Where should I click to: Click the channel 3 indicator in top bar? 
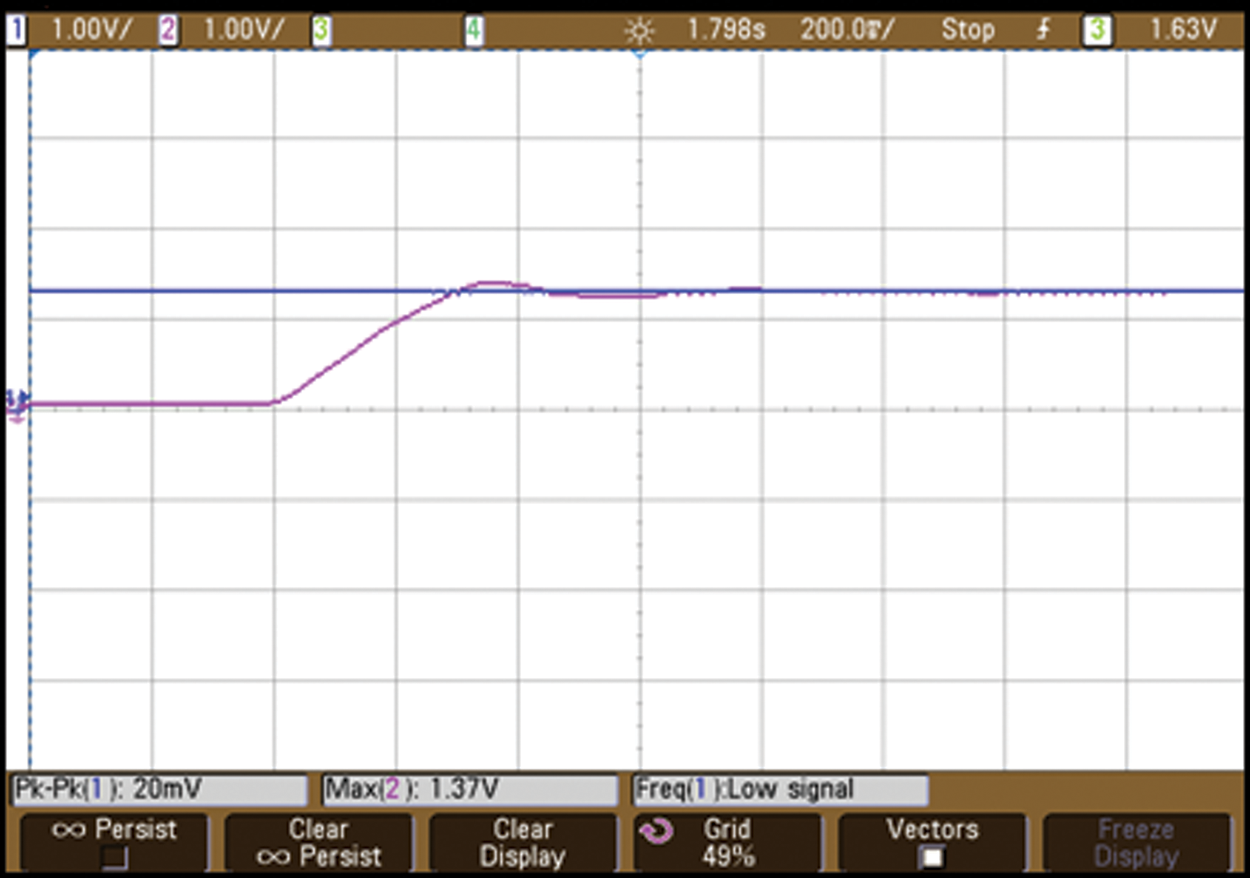[x=320, y=30]
